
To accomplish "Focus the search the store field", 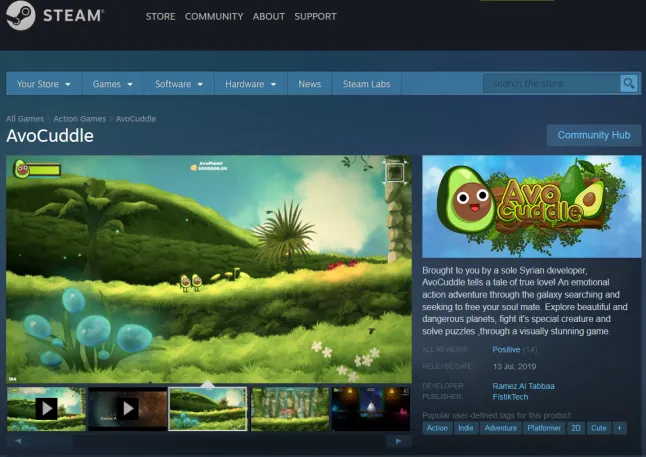I will [552, 84].
